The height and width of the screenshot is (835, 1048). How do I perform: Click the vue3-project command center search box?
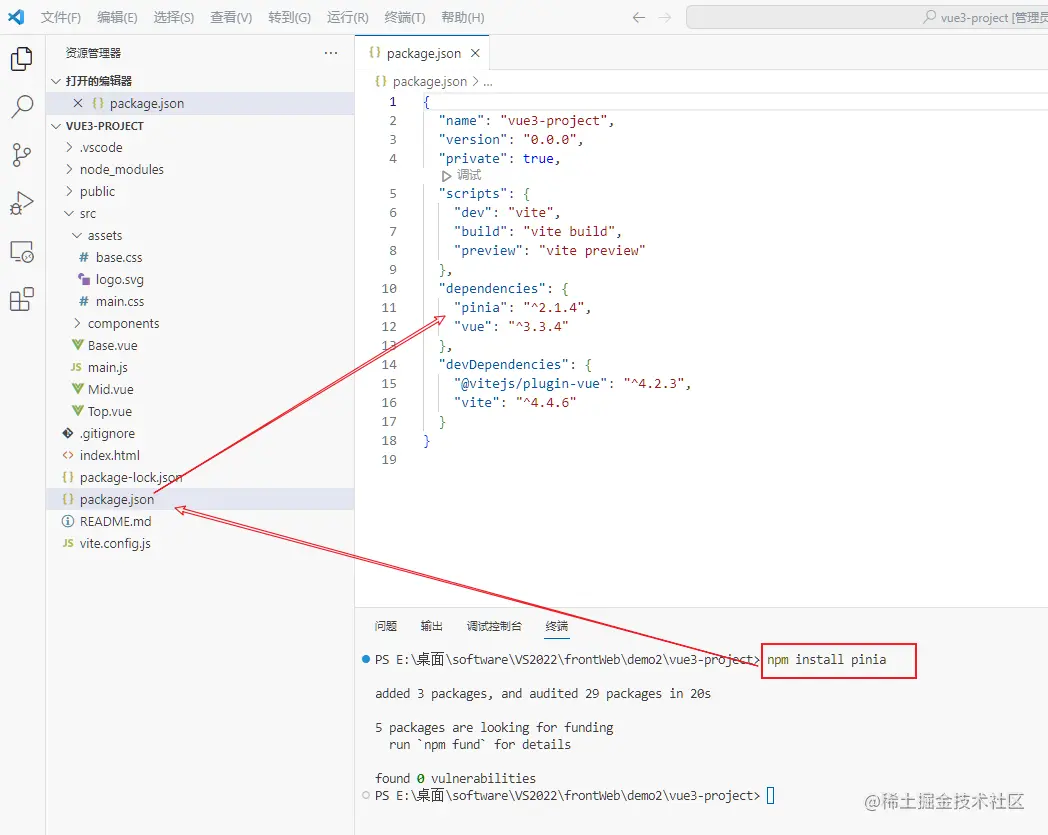pyautogui.click(x=867, y=17)
